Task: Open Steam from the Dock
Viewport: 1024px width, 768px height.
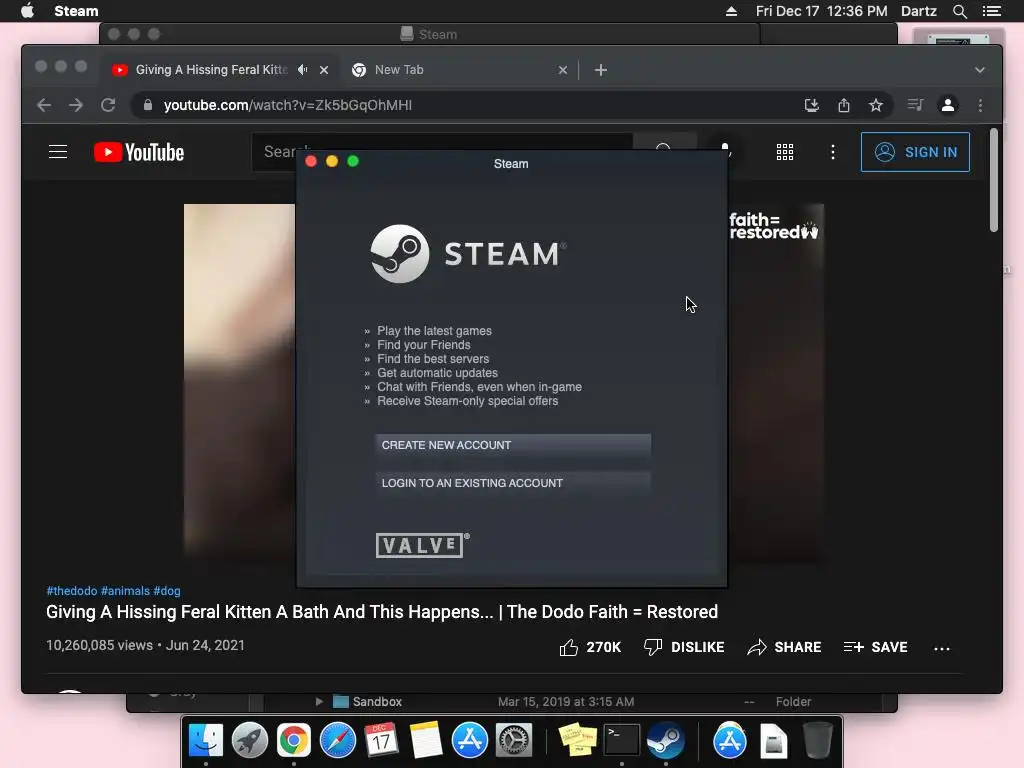Action: click(x=665, y=740)
